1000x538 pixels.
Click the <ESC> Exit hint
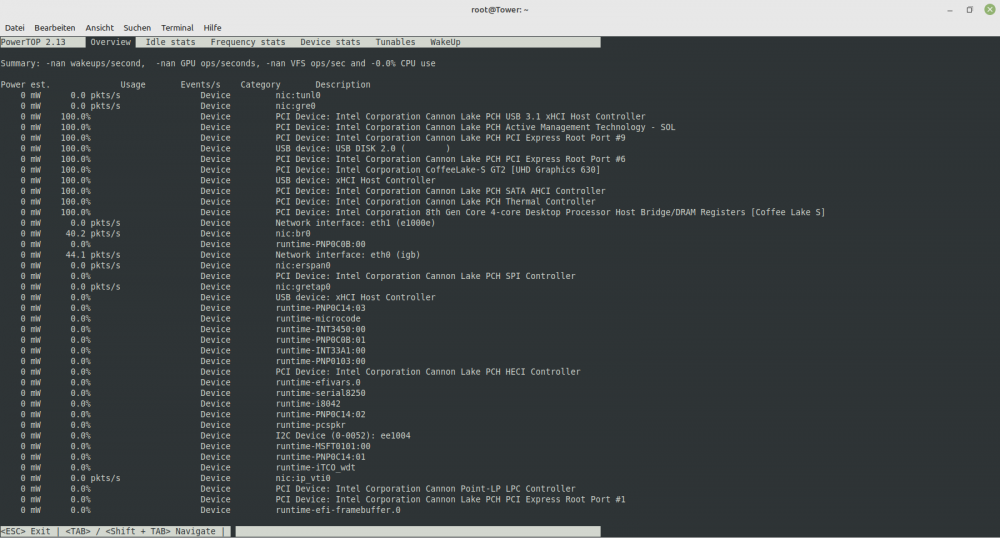point(26,531)
